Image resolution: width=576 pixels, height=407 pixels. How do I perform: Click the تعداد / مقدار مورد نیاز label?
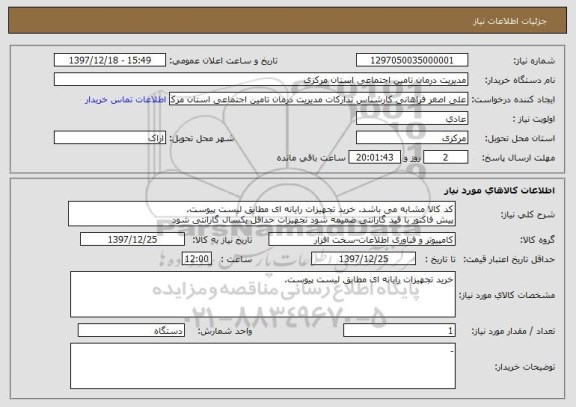tap(513, 331)
